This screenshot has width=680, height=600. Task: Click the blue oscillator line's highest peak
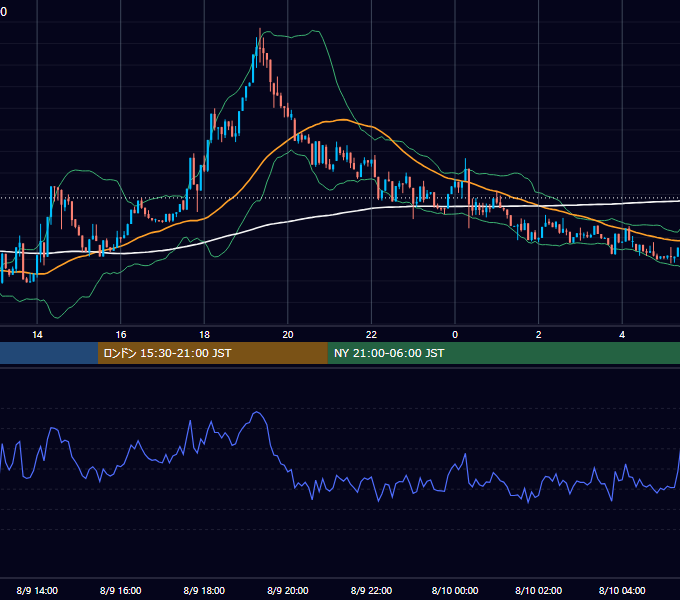[x=258, y=412]
